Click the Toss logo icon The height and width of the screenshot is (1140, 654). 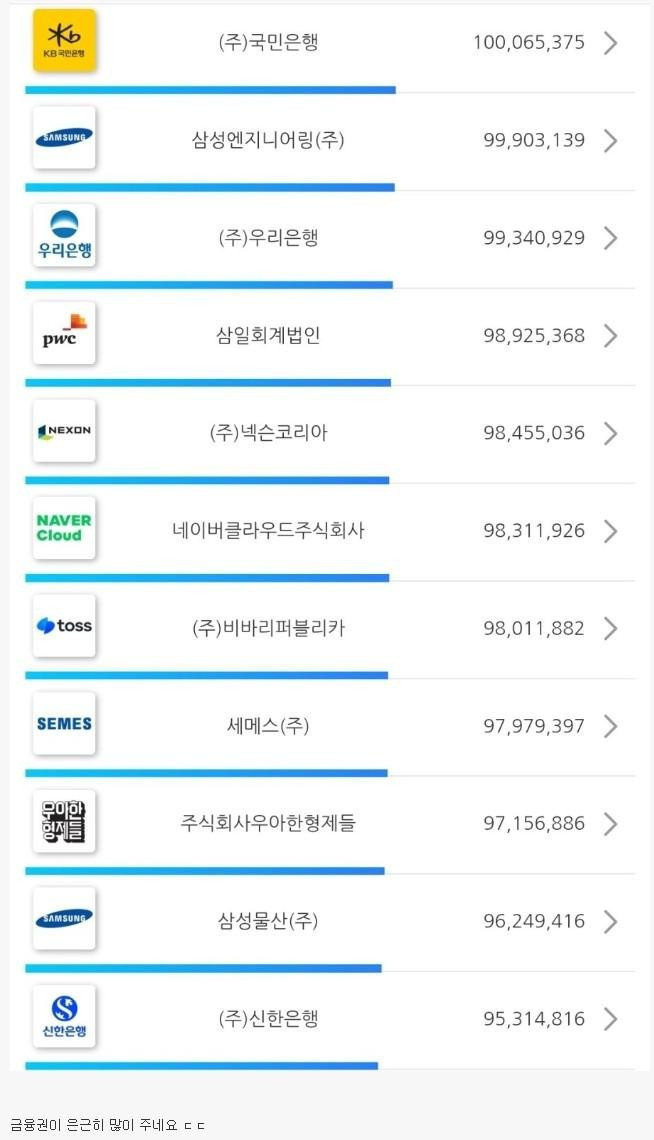click(x=64, y=626)
